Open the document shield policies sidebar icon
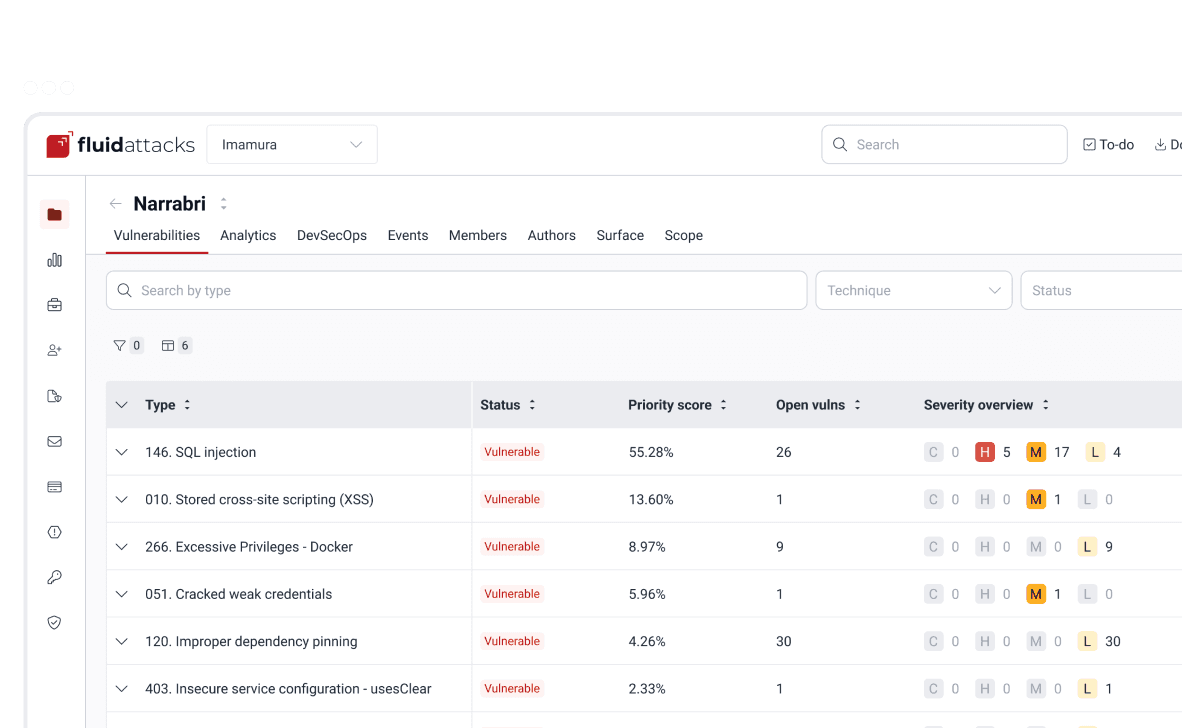Screen dimensions: 1182x728 54,396
